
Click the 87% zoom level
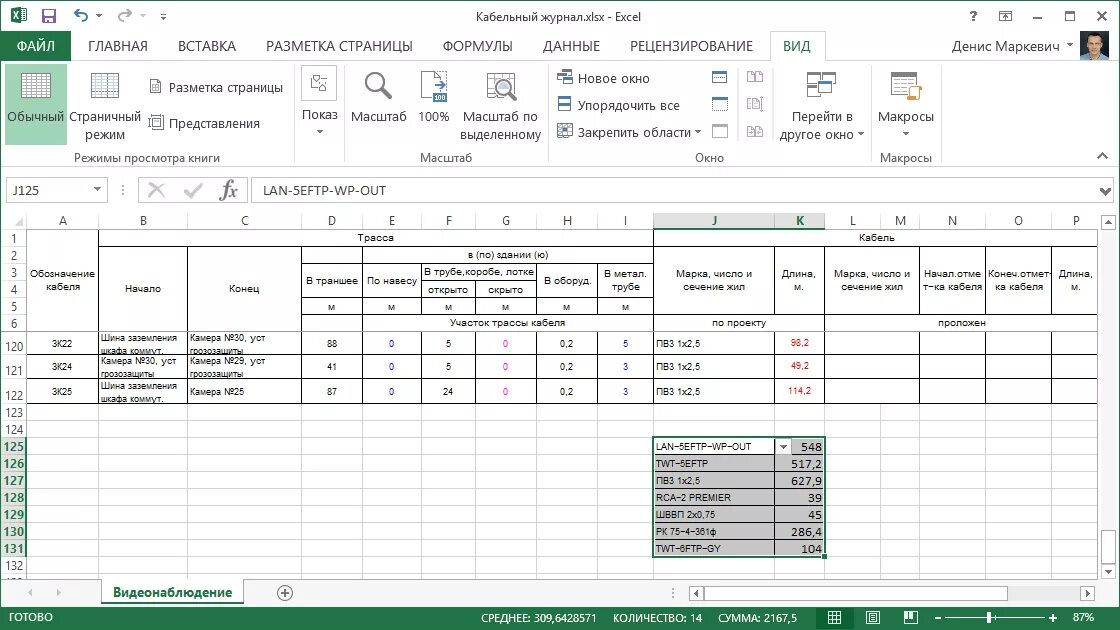point(1083,617)
